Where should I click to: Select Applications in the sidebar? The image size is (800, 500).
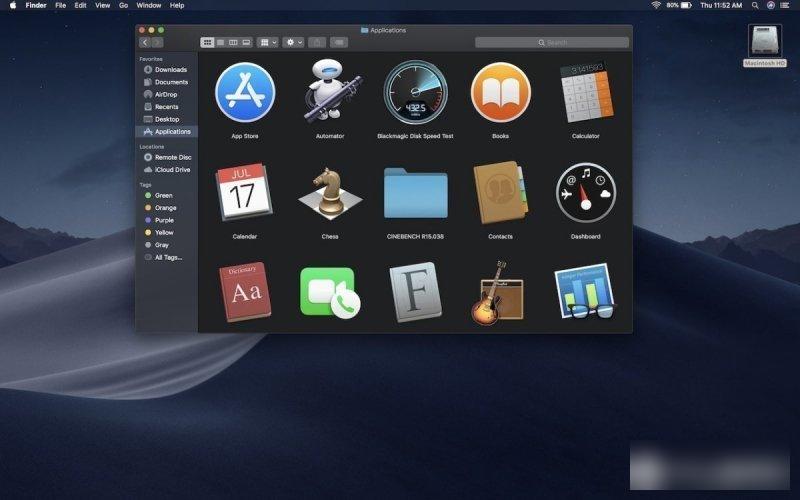166,132
